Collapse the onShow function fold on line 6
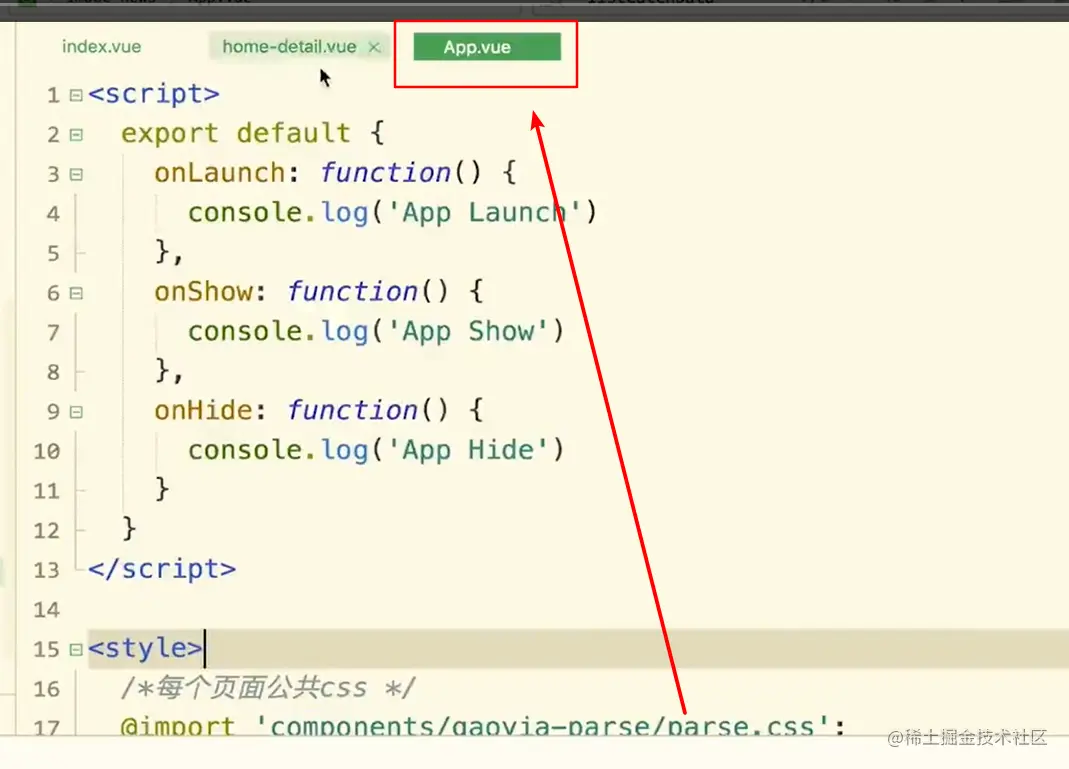1069x769 pixels. pos(76,293)
